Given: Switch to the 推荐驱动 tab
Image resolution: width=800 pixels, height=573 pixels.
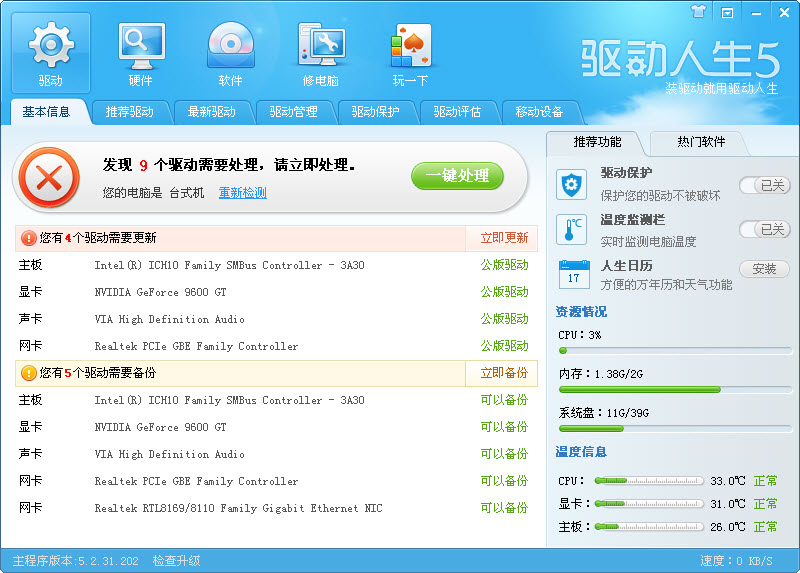Looking at the screenshot, I should (129, 112).
